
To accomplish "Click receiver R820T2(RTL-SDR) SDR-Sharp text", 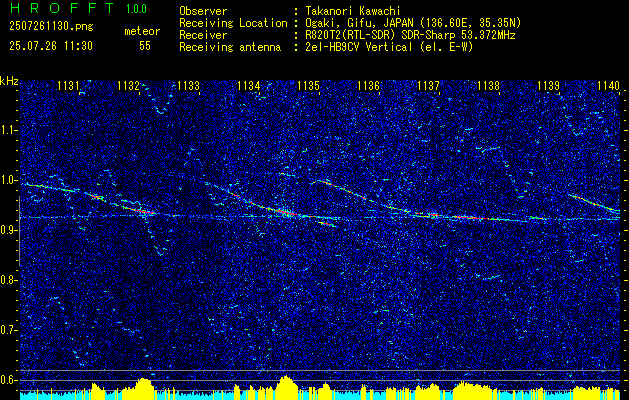I will 410,35.
